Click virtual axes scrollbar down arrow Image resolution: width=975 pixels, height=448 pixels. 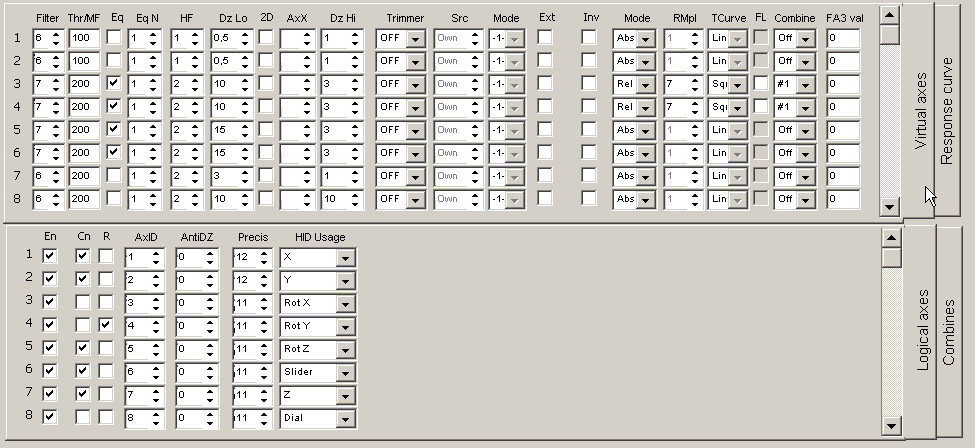pos(890,207)
